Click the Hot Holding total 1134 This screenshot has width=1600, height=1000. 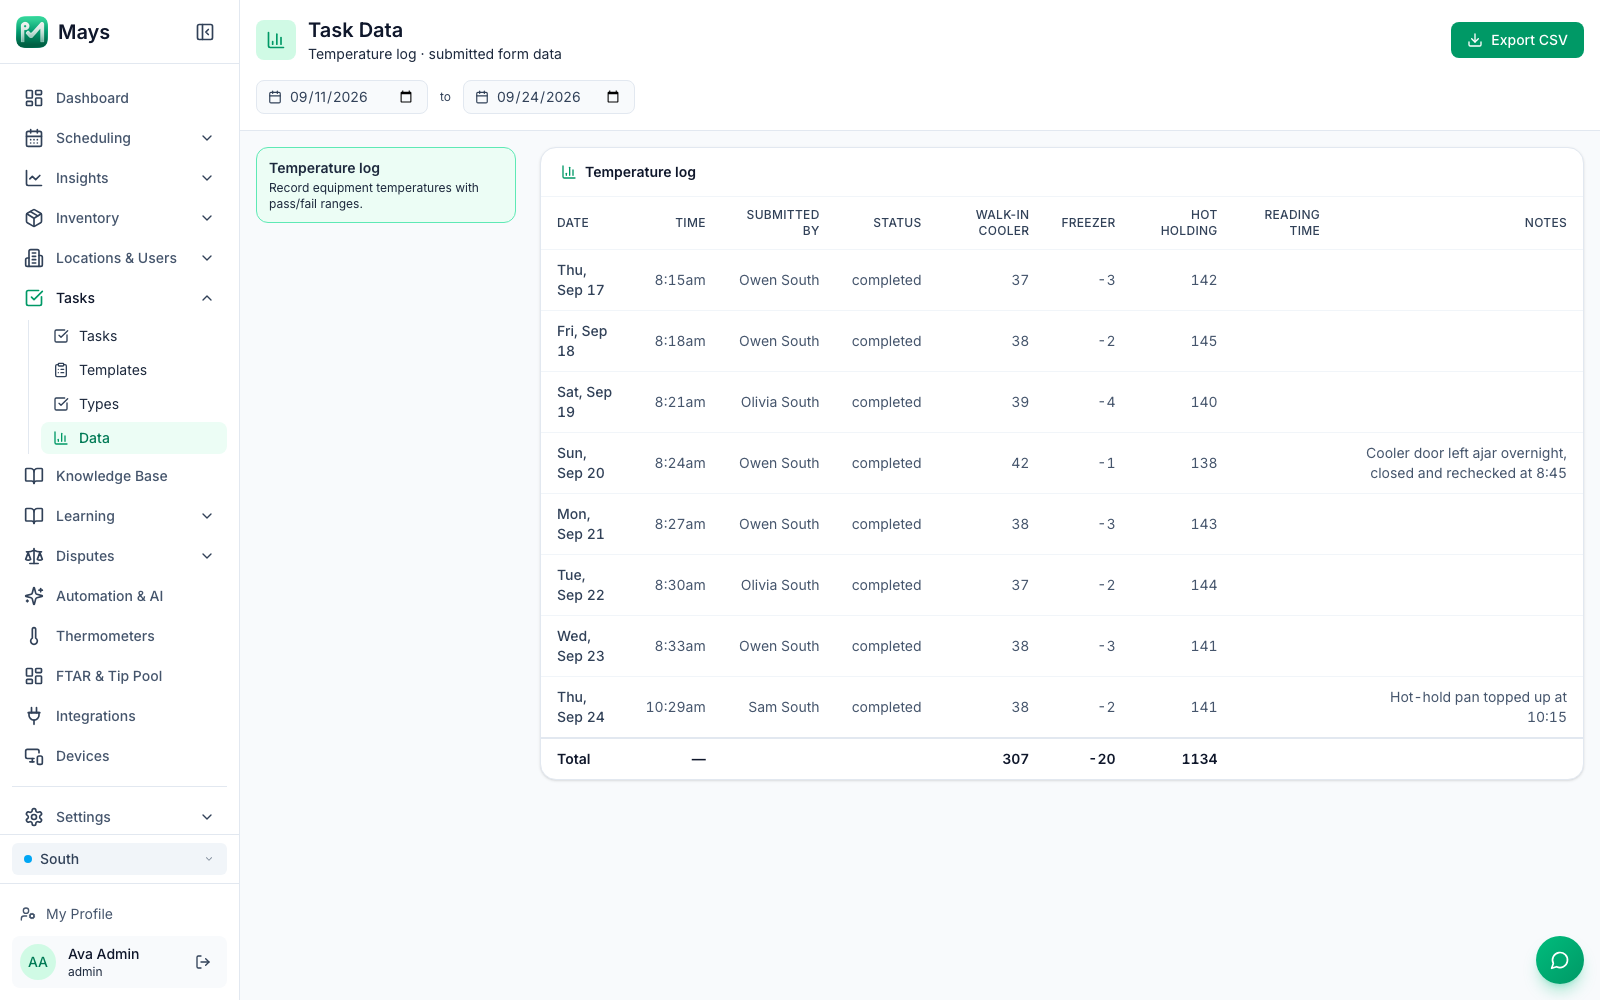[x=1199, y=759]
